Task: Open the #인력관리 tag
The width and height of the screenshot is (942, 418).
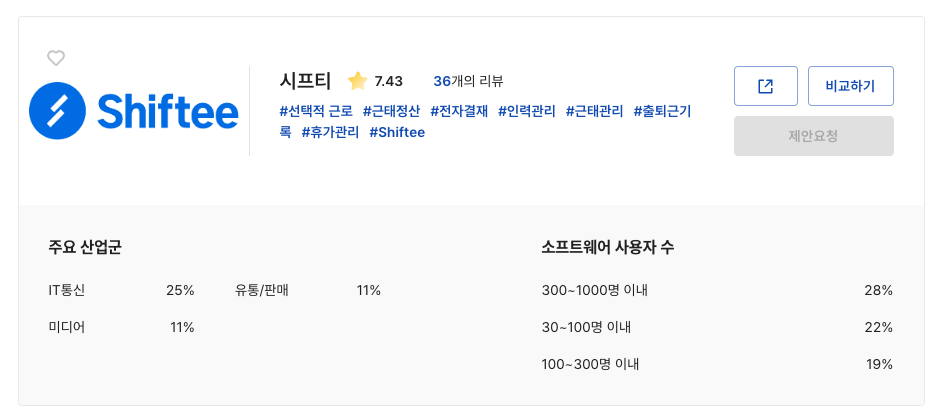Action: click(x=527, y=111)
